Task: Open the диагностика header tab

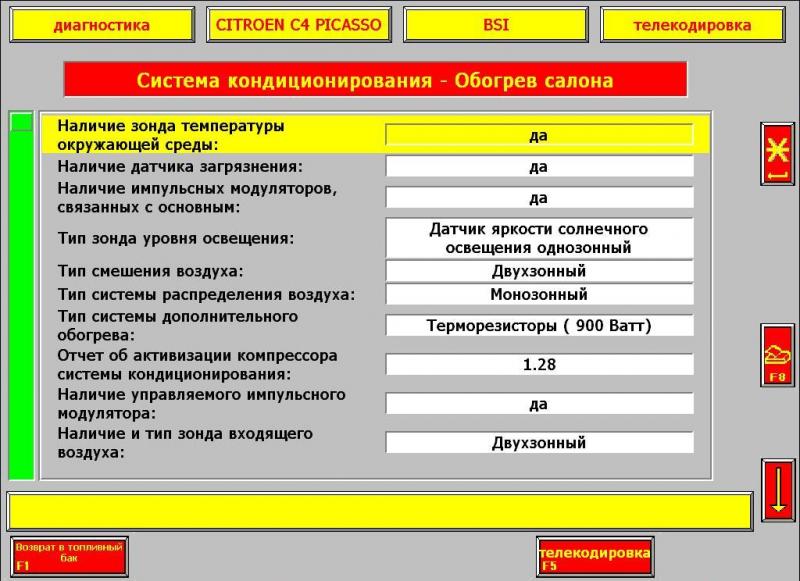Action: [102, 24]
